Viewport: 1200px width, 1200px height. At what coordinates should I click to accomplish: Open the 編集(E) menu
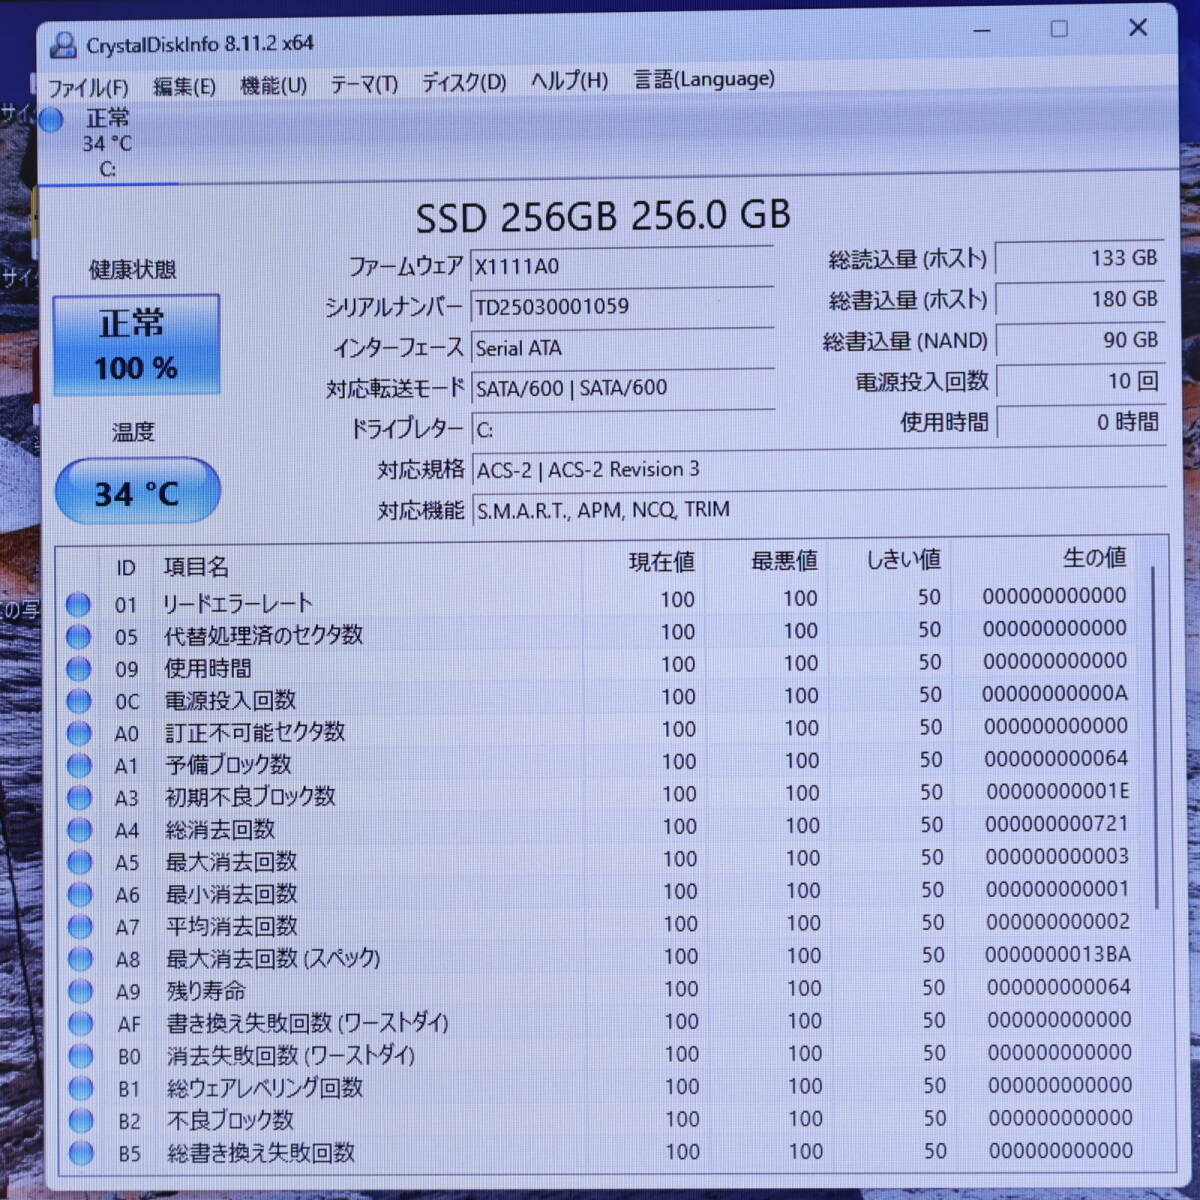184,86
